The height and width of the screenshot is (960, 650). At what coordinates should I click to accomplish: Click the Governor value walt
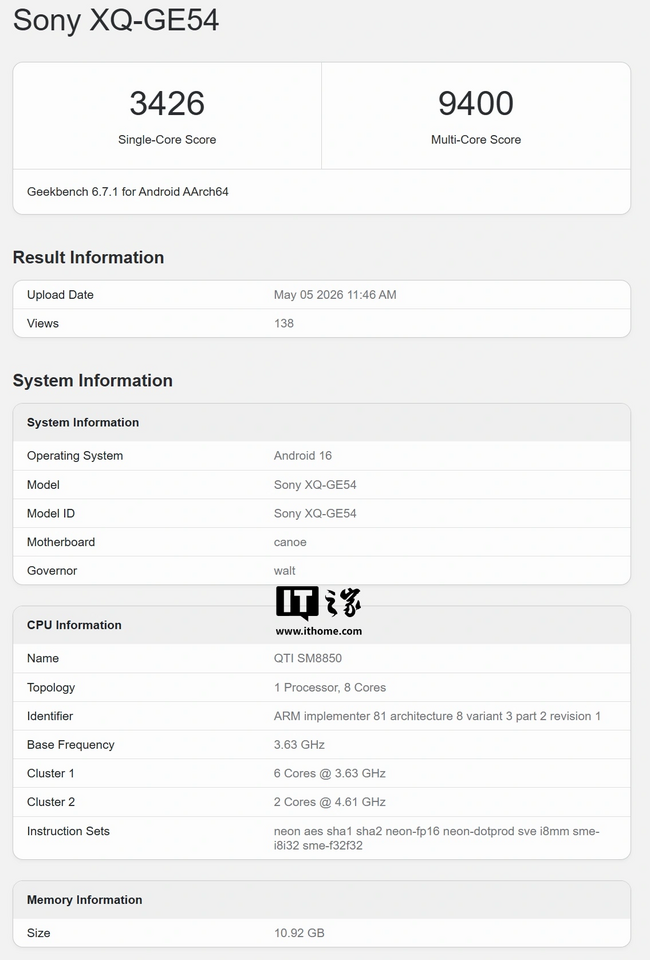tap(285, 571)
